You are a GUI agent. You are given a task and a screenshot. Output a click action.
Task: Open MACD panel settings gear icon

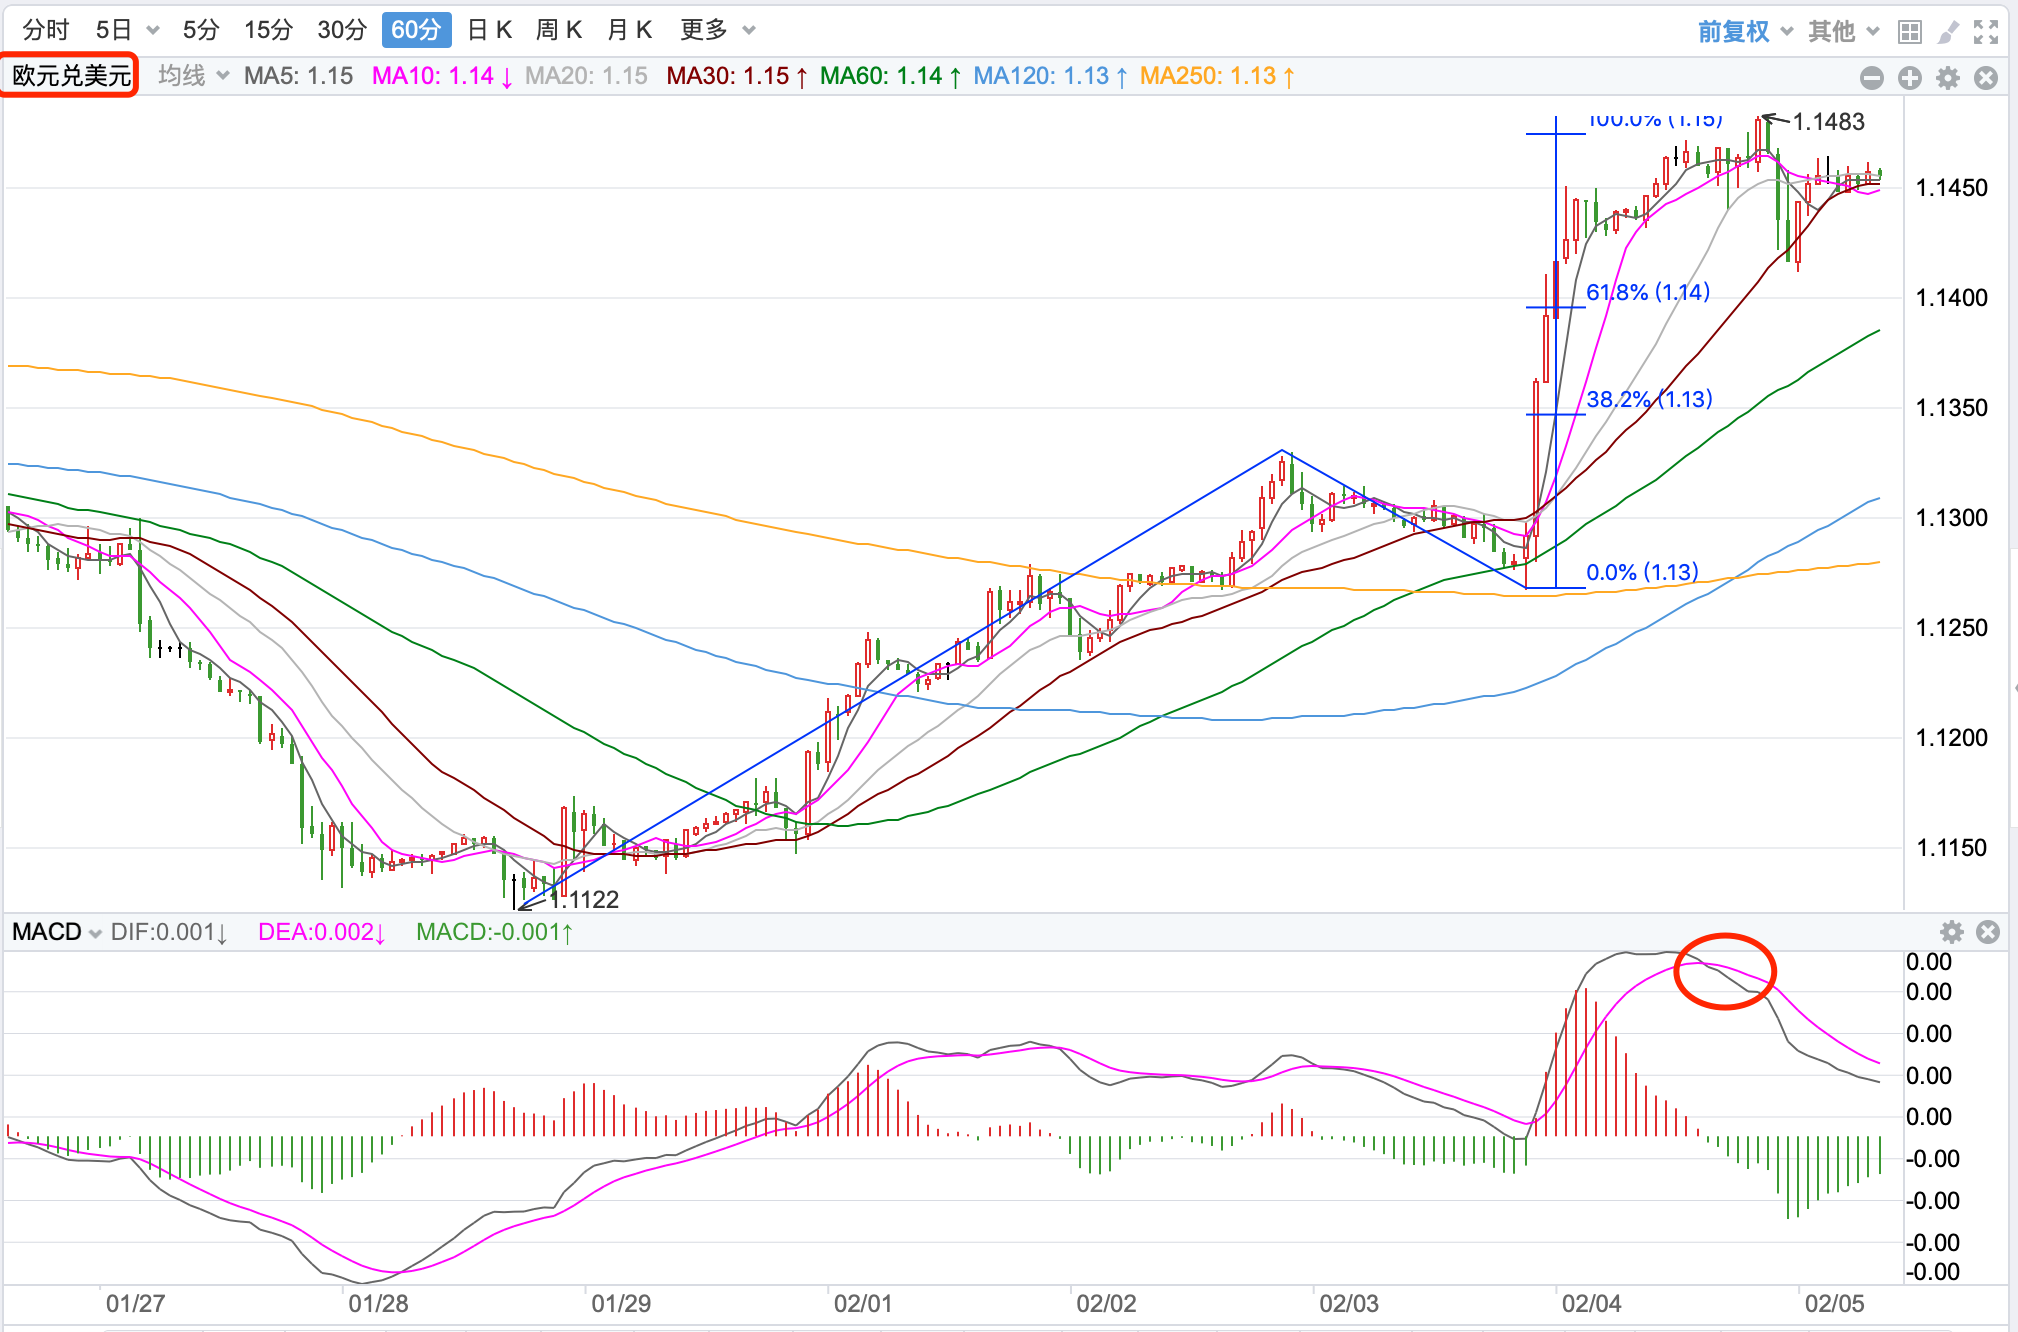click(x=1951, y=932)
